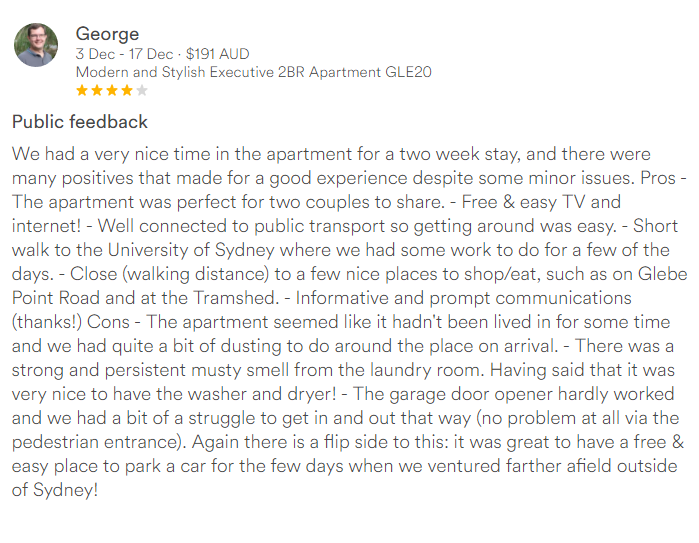Click the fourth gold rating star
Image resolution: width=699 pixels, height=543 pixels.
click(x=127, y=90)
